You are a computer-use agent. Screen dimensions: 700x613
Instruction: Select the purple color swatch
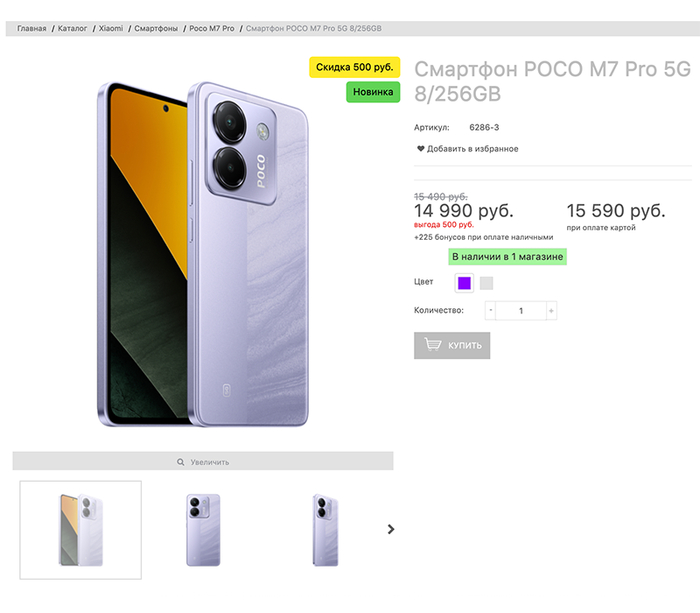pos(464,283)
